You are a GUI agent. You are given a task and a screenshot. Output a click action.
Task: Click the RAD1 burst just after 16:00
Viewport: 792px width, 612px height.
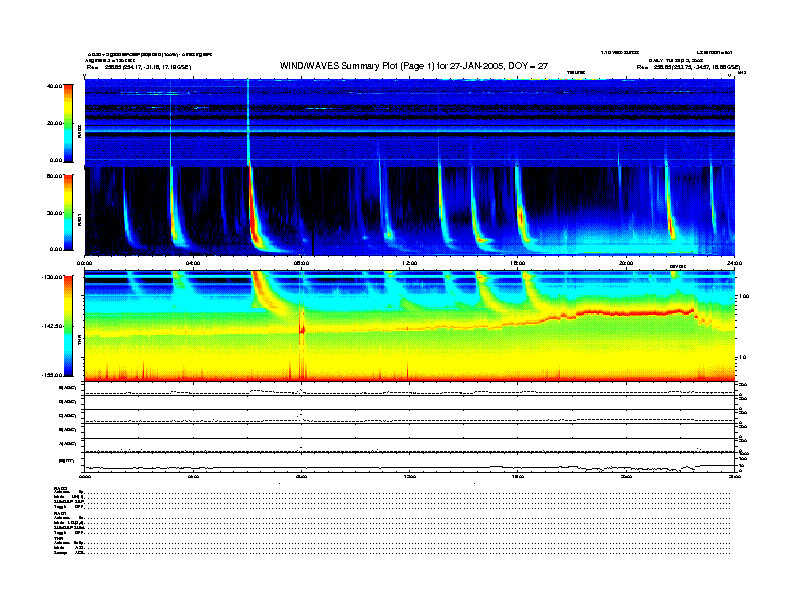pyautogui.click(x=521, y=212)
